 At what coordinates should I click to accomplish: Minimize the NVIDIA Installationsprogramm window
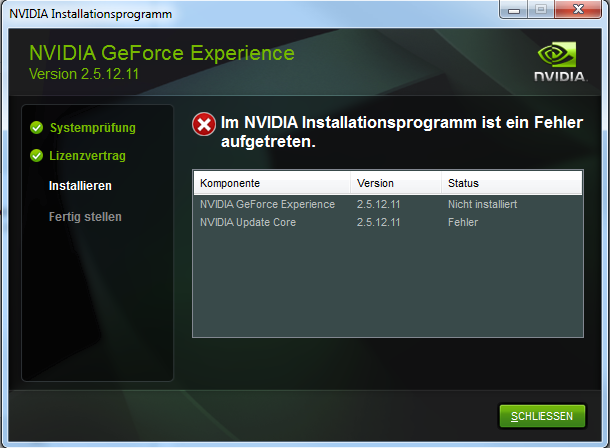(514, 9)
